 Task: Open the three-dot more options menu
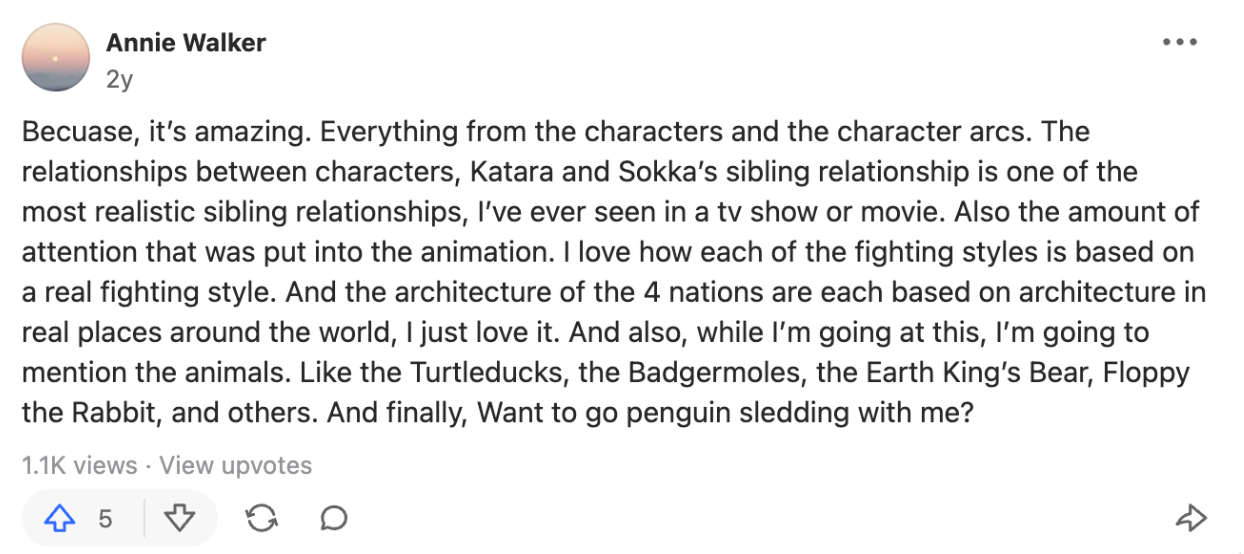(x=1180, y=43)
